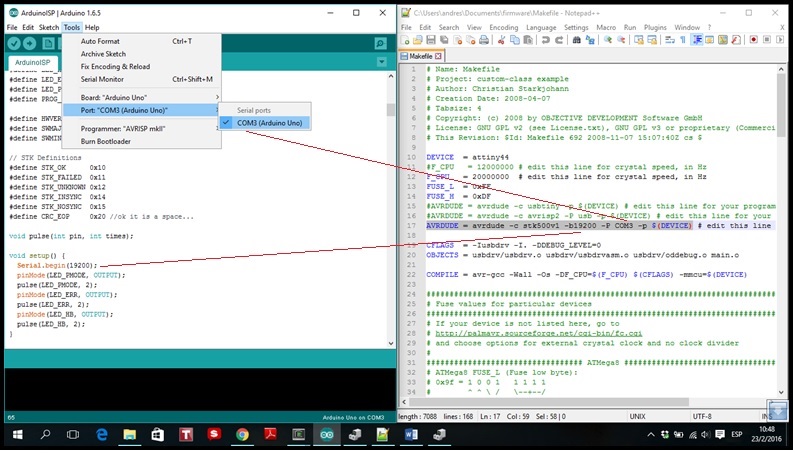The width and height of the screenshot is (795, 453).
Task: Click Arduino editor scroll-down arrow
Action: 390,343
